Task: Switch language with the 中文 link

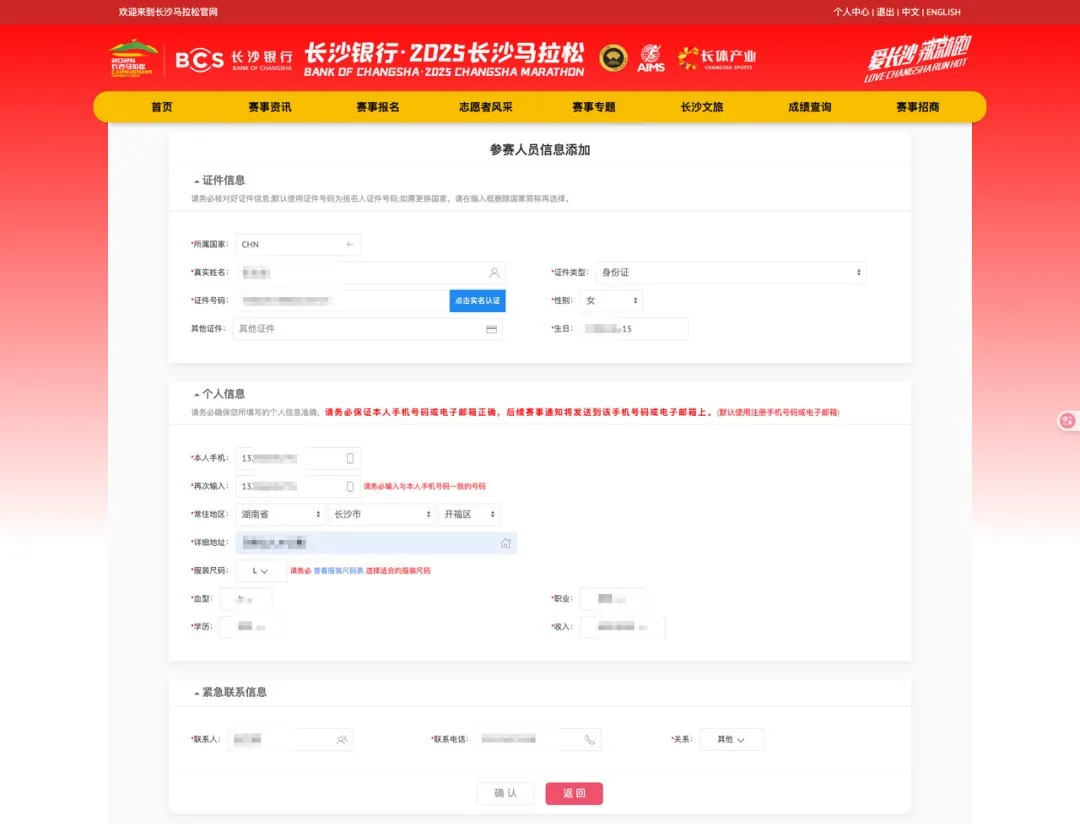Action: [911, 12]
